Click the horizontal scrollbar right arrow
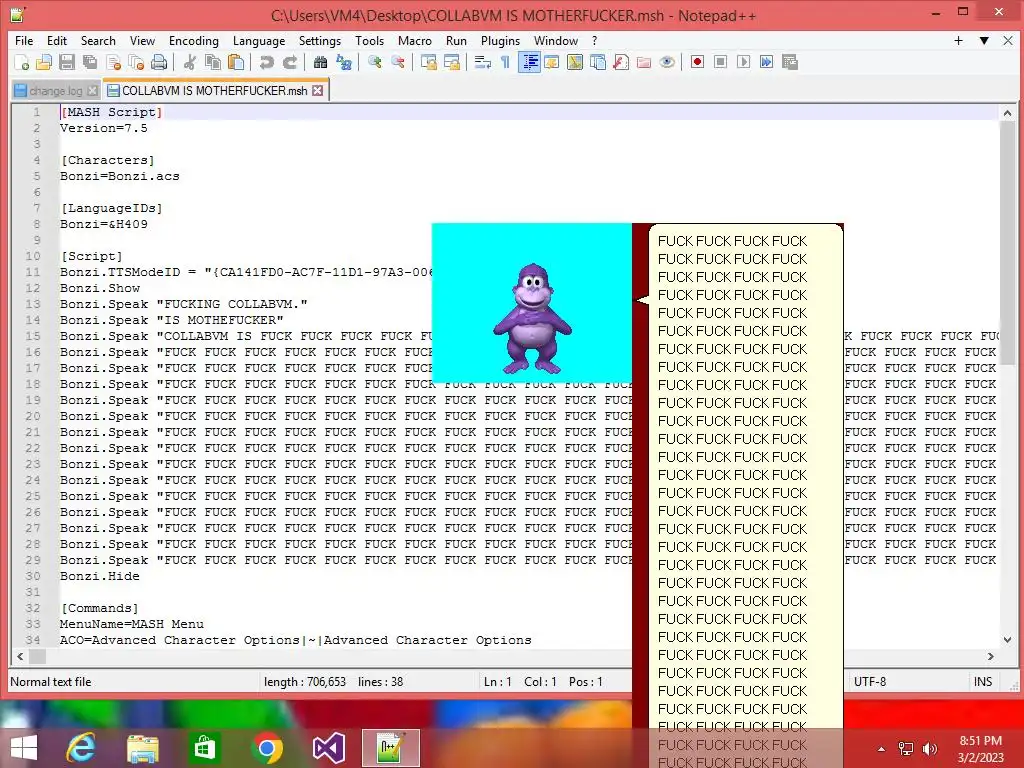Image resolution: width=1024 pixels, height=768 pixels. click(990, 656)
